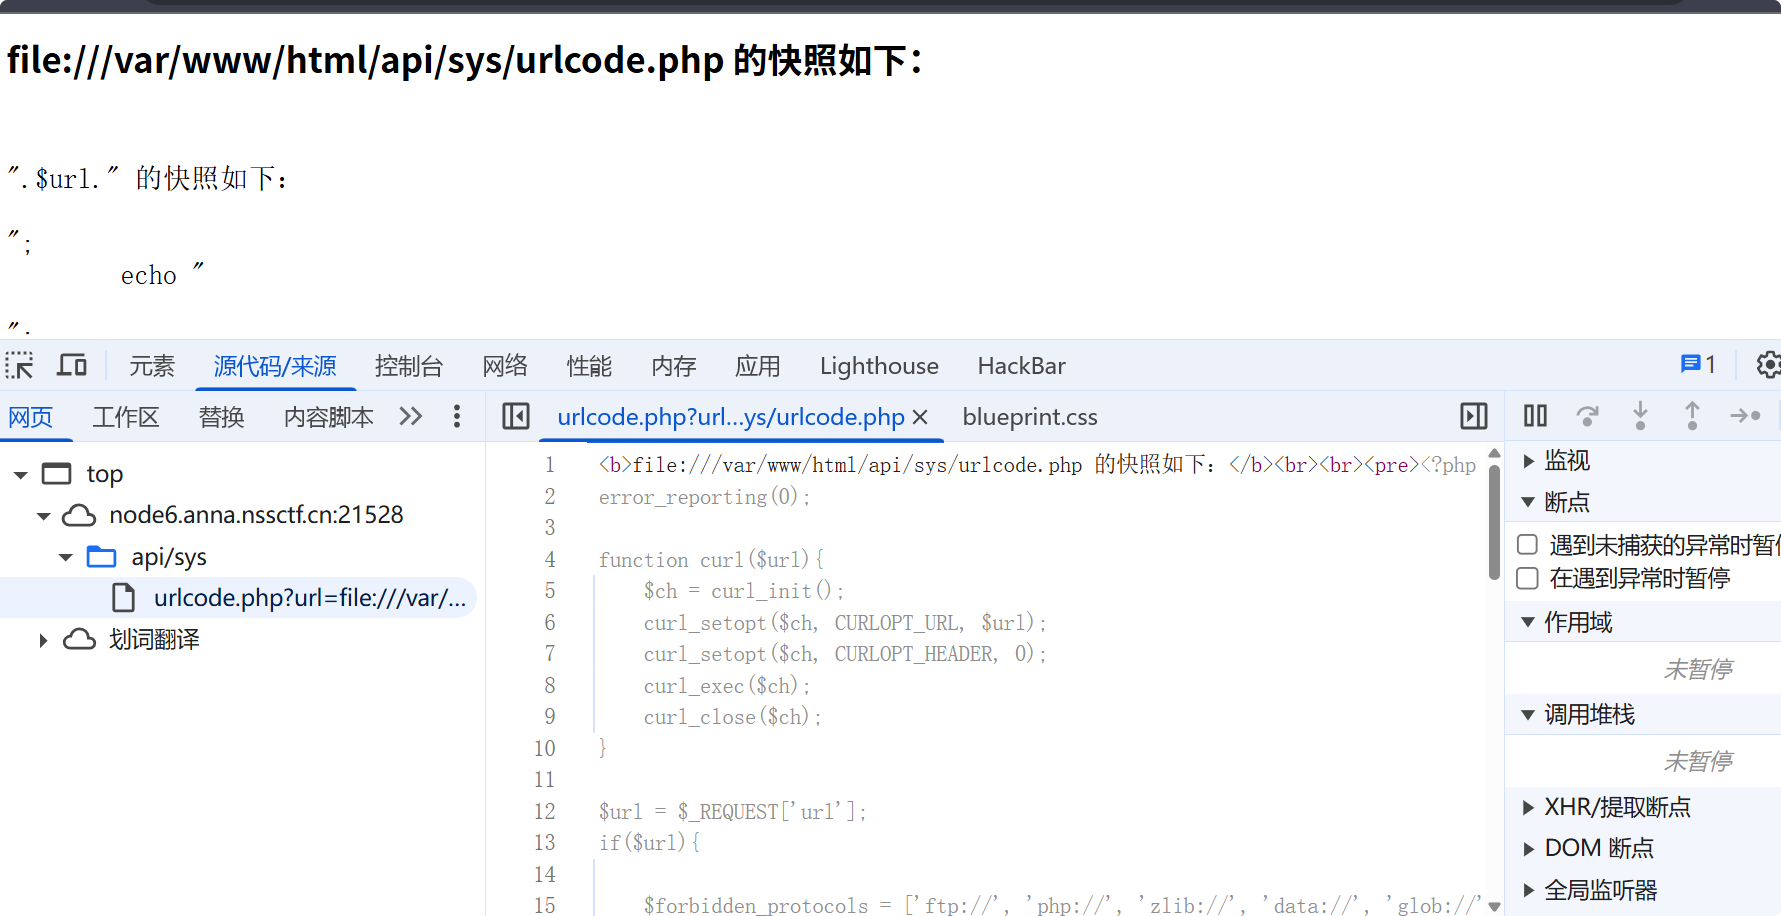This screenshot has width=1781, height=916.
Task: Switch to the 元素 Elements tab
Action: [152, 366]
